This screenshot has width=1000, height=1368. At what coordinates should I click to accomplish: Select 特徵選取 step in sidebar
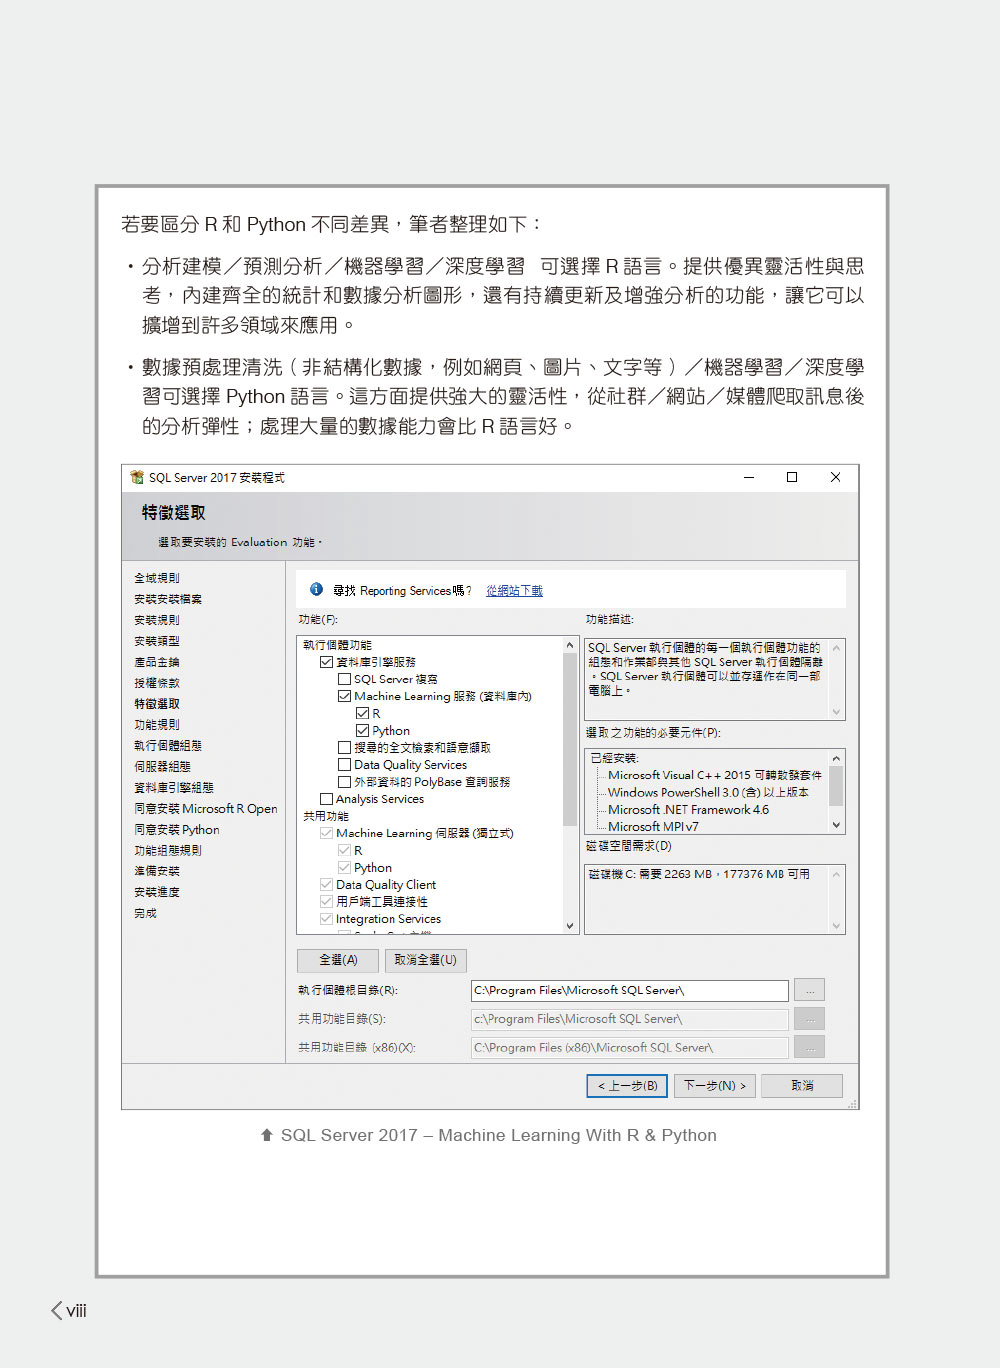point(157,704)
